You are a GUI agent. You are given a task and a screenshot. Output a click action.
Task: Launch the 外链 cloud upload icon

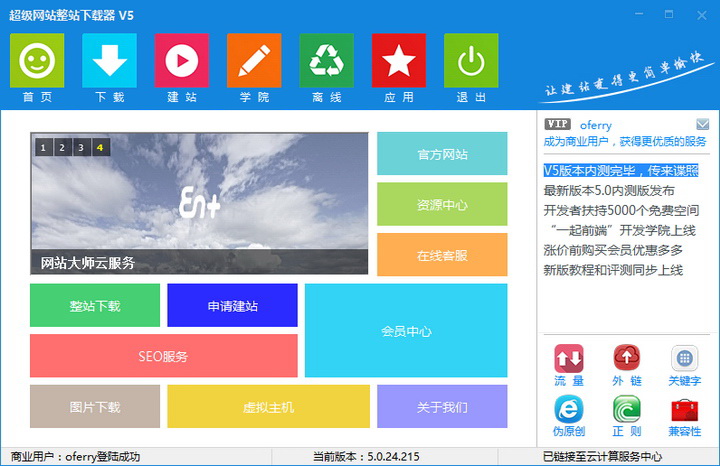627,359
